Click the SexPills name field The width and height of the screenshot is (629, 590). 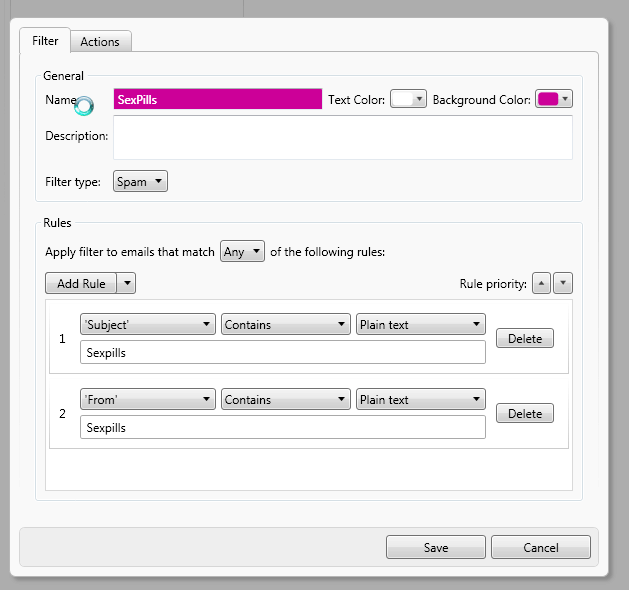point(218,99)
